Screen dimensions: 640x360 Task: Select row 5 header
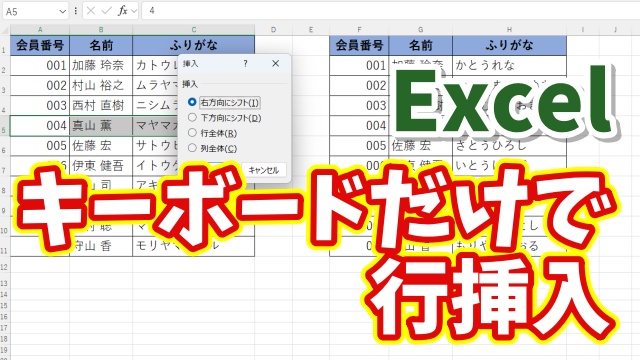4,126
